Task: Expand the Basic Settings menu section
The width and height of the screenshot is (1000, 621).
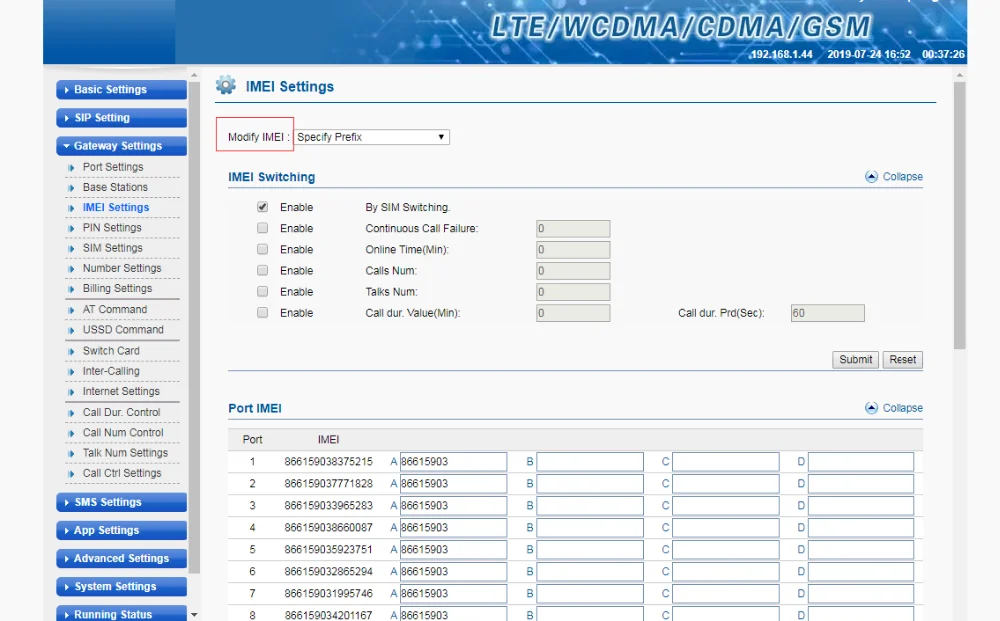Action: pyautogui.click(x=121, y=90)
